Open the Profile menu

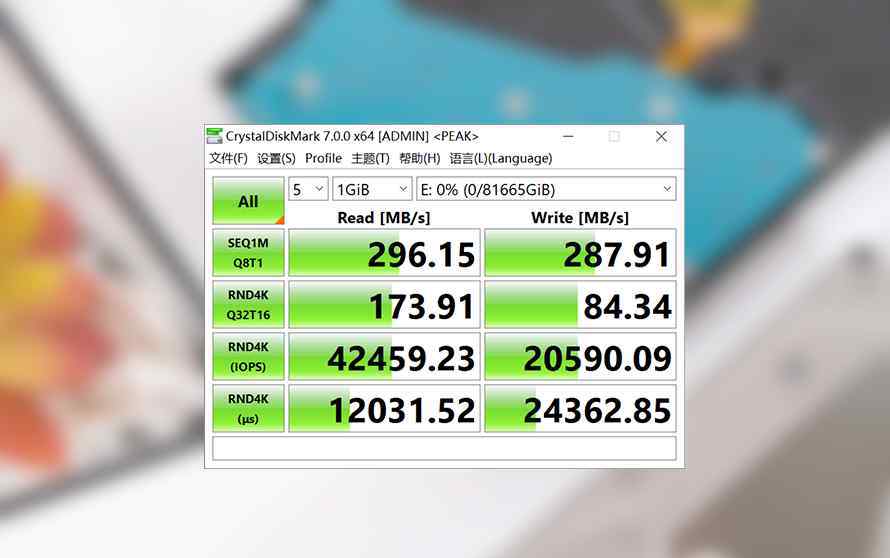click(x=323, y=158)
